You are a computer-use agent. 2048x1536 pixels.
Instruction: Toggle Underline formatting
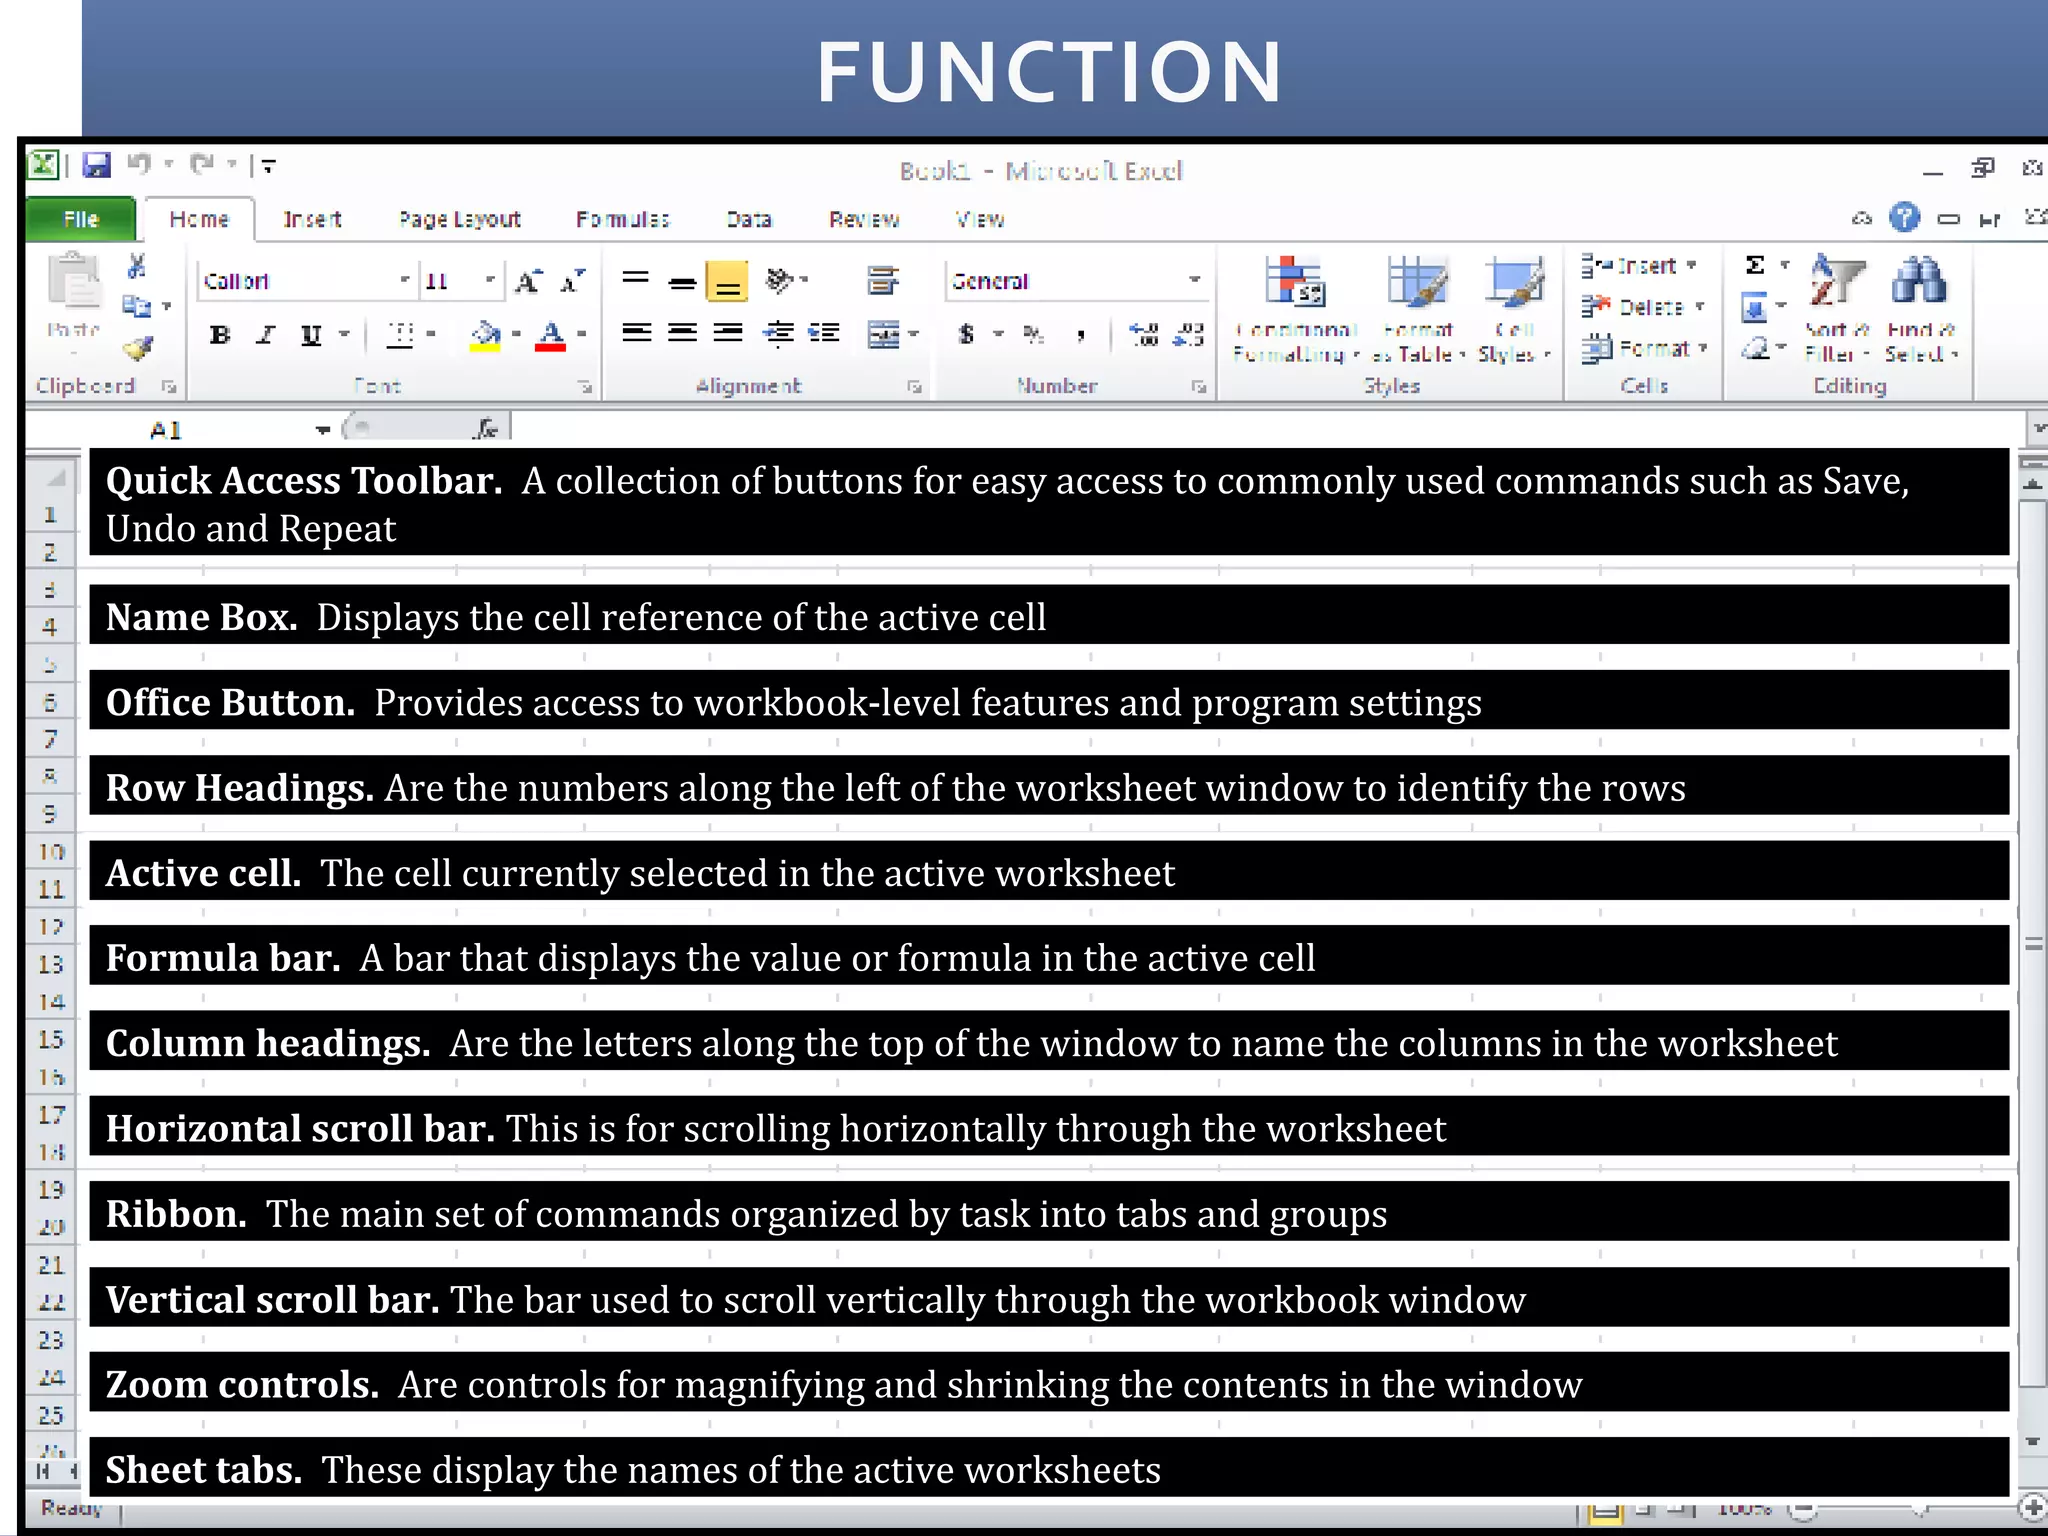coord(311,335)
